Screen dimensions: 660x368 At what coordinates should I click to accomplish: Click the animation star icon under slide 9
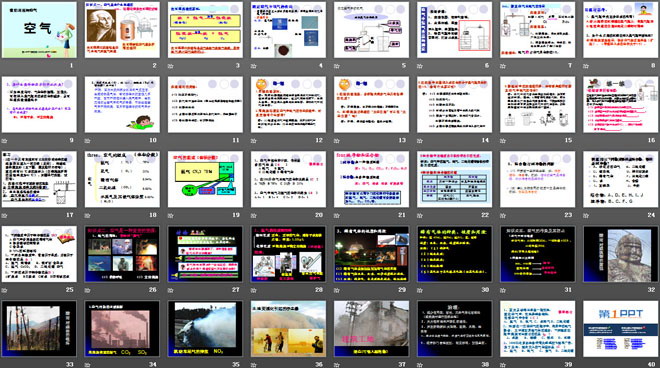(x=4, y=141)
